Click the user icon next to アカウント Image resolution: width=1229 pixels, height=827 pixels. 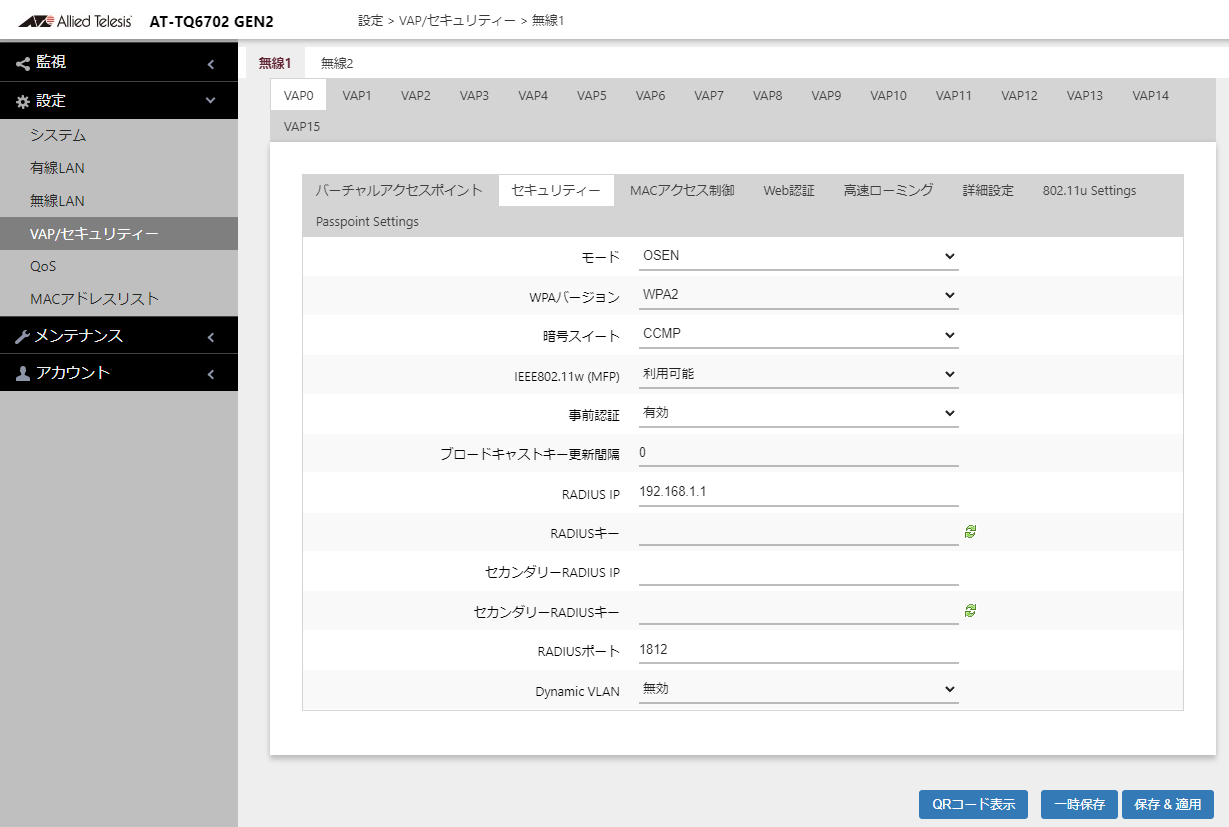(x=23, y=373)
